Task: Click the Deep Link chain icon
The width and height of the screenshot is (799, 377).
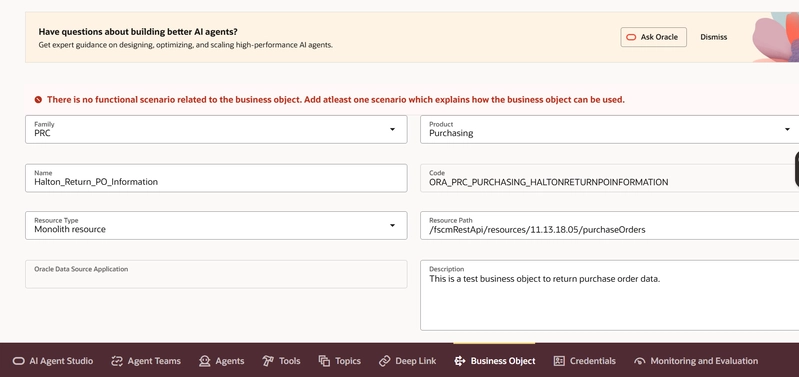Action: click(384, 361)
